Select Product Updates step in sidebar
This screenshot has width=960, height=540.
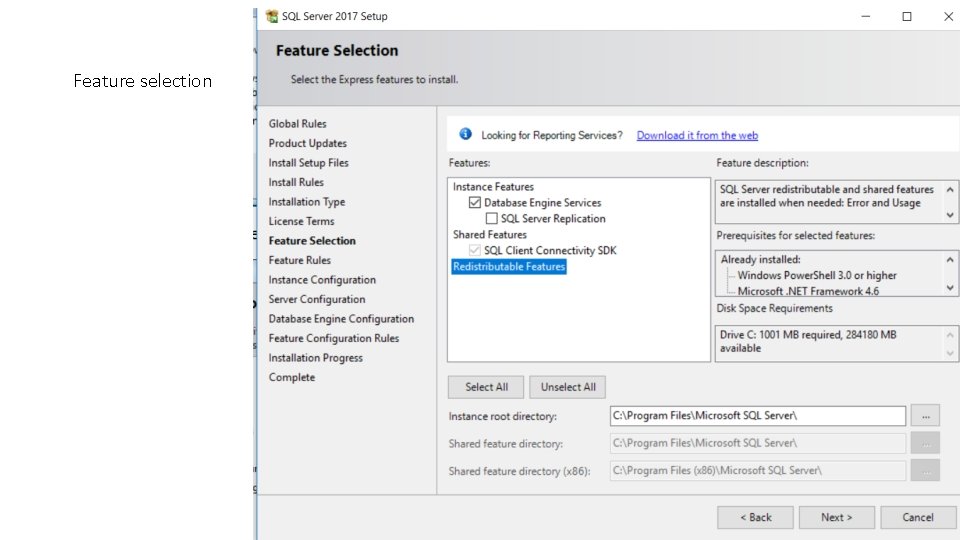coord(307,143)
